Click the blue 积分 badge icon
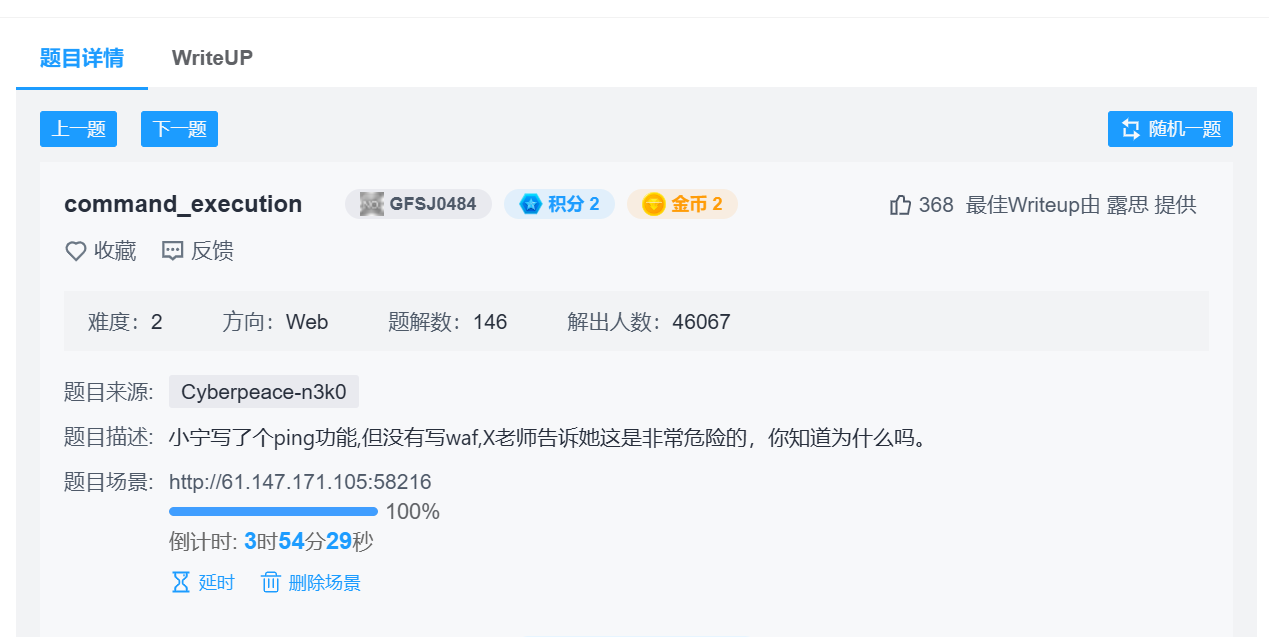Screen dimensions: 1269x637 531,204
